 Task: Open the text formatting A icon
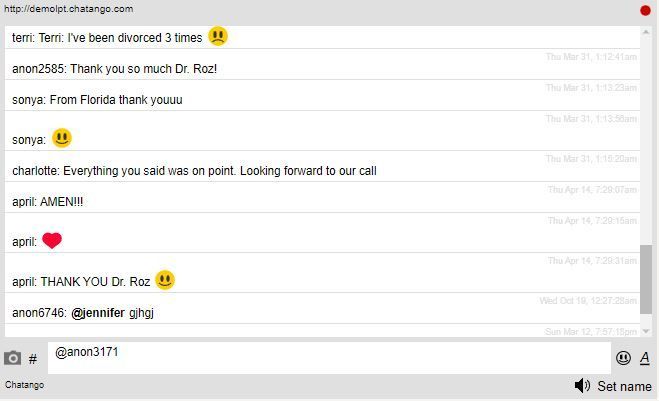pyautogui.click(x=645, y=358)
